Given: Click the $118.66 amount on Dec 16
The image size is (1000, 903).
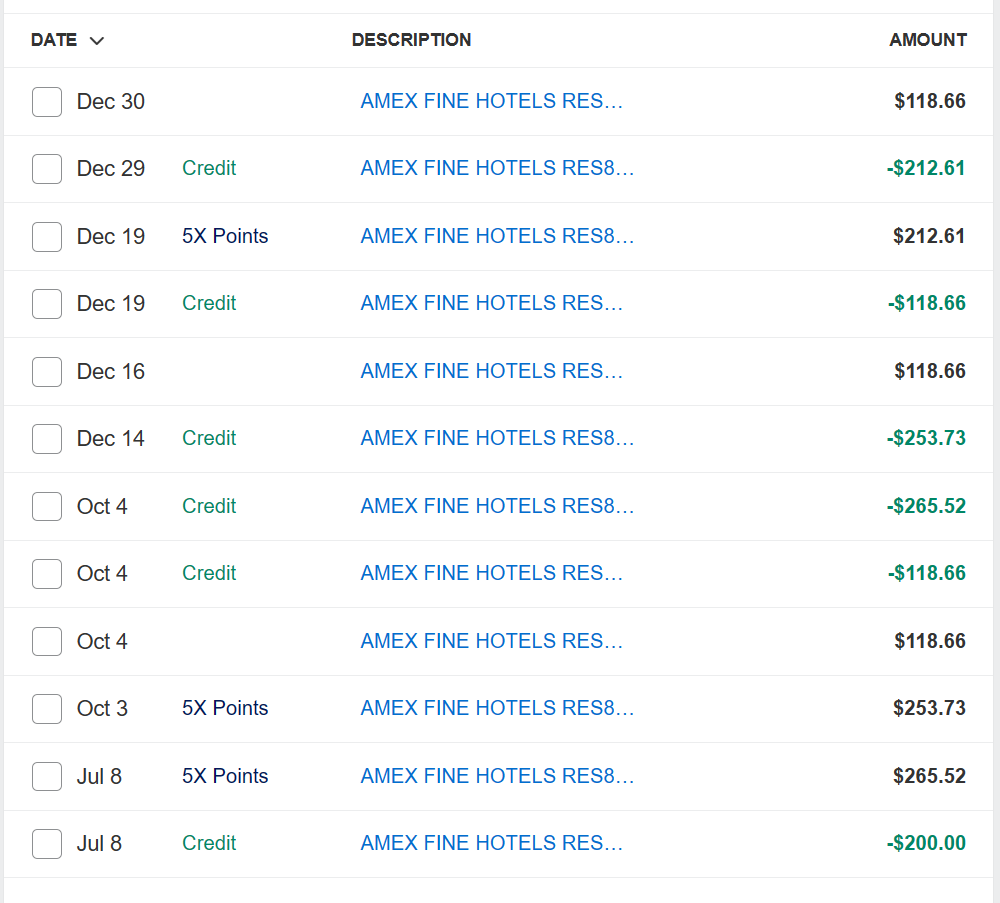Looking at the screenshot, I should point(929,371).
